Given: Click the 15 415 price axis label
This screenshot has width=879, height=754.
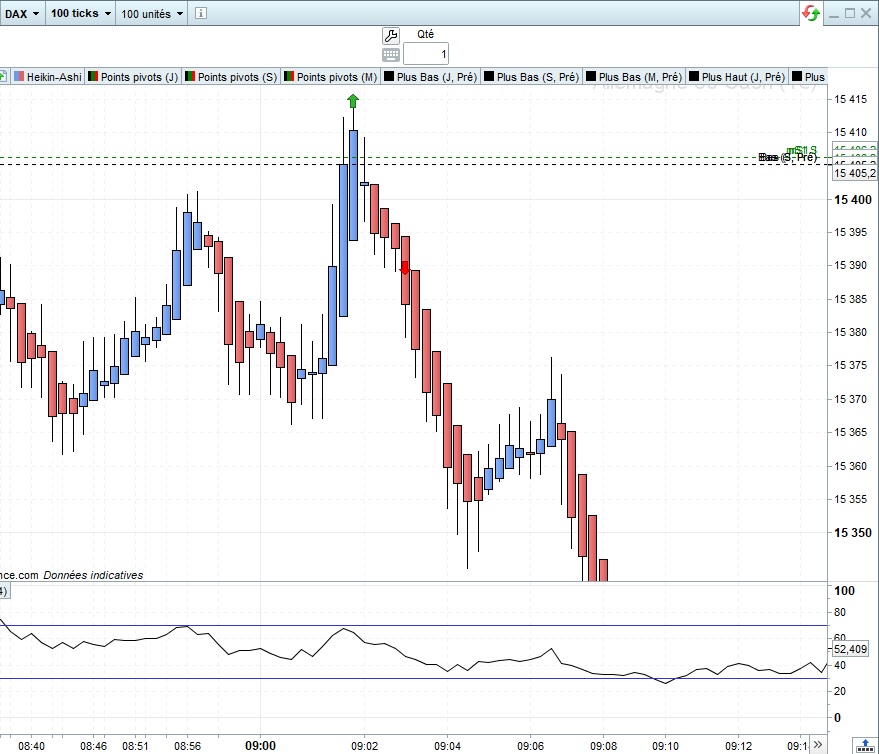Looking at the screenshot, I should click(850, 99).
